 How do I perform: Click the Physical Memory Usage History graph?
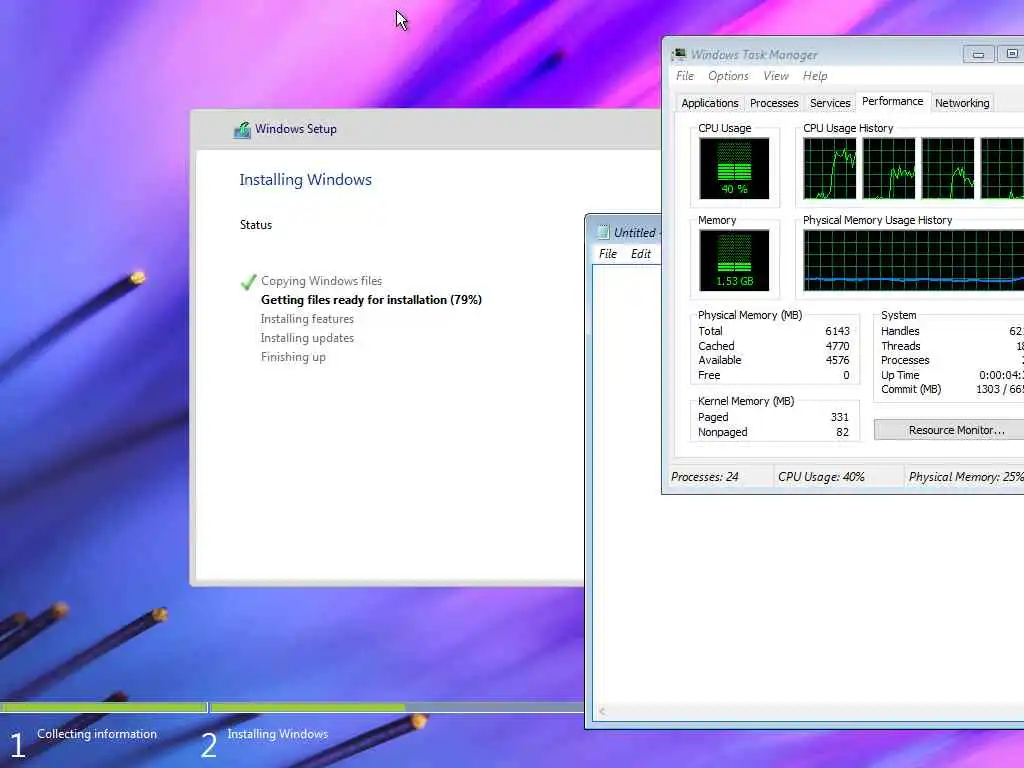tap(914, 261)
